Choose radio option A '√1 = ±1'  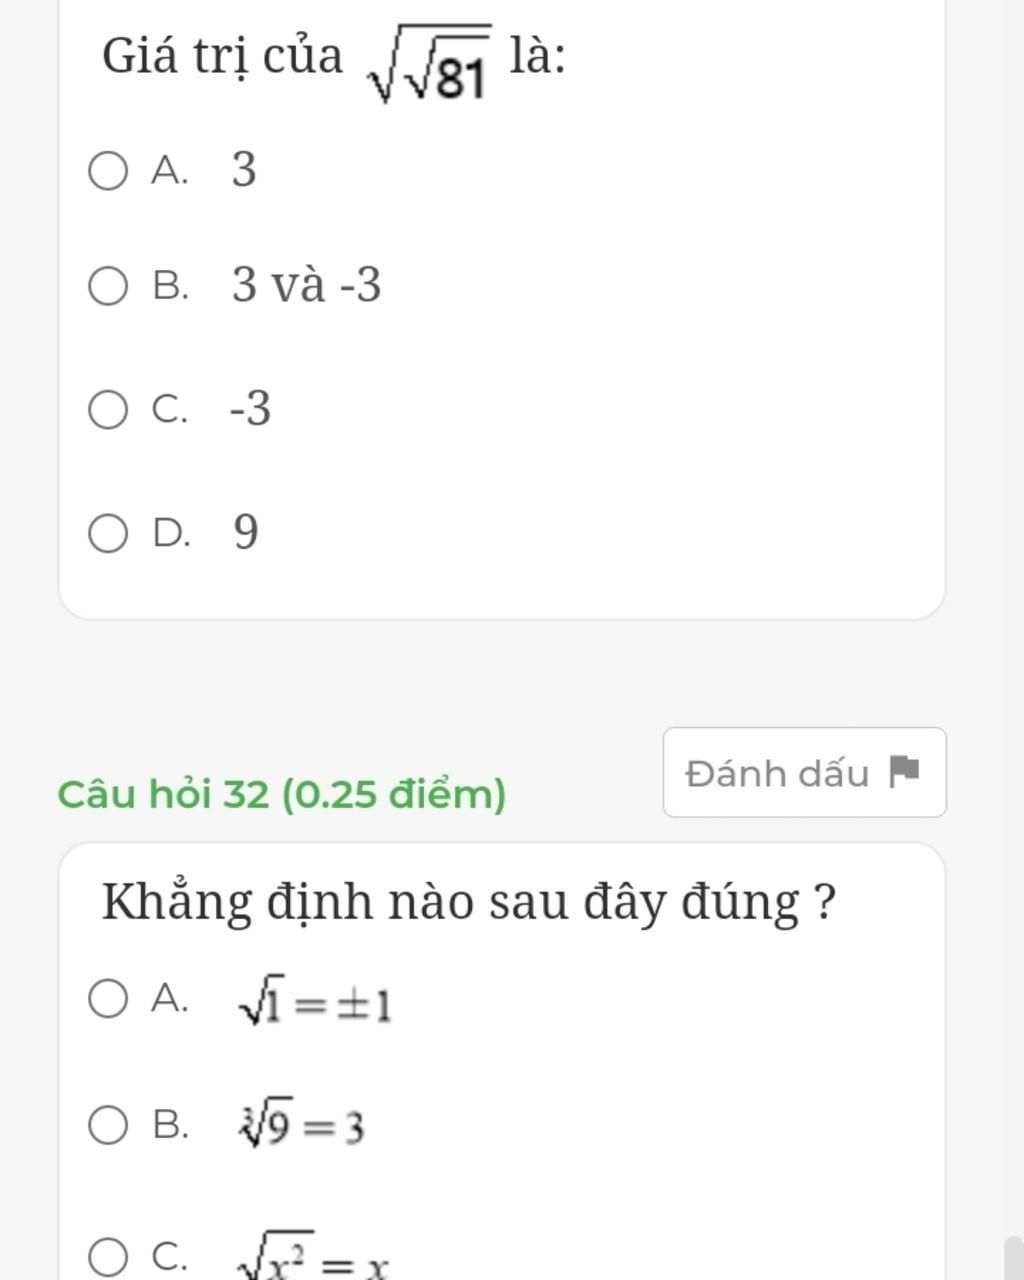click(x=108, y=998)
